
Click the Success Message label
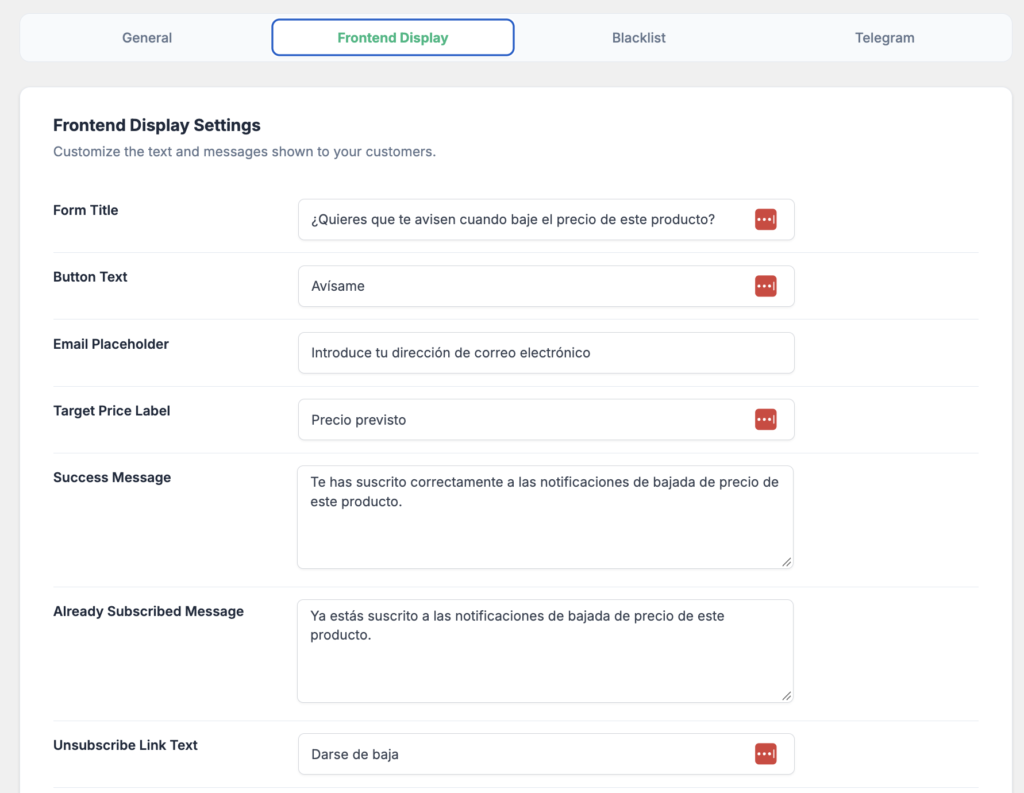pyautogui.click(x=112, y=477)
